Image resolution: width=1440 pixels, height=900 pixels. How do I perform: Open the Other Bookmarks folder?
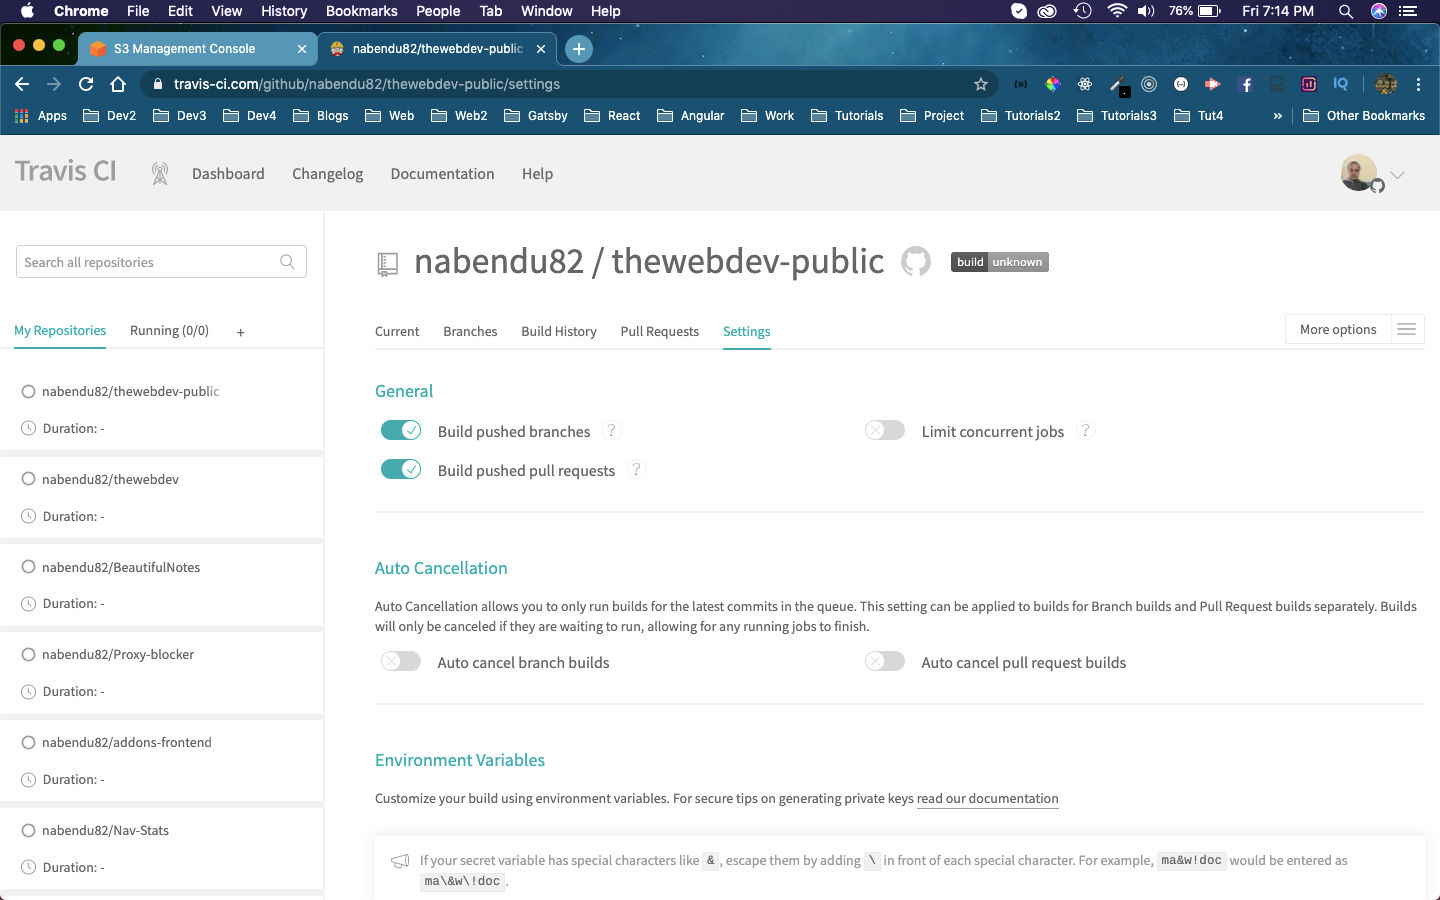tap(1364, 116)
